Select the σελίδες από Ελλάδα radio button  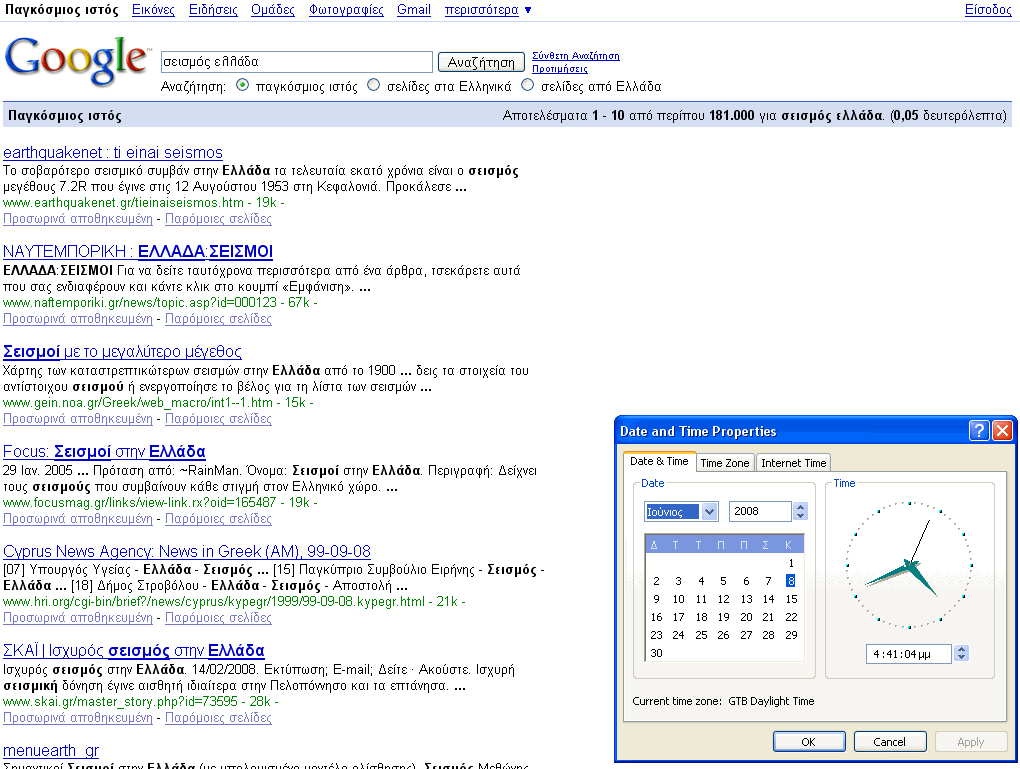528,85
